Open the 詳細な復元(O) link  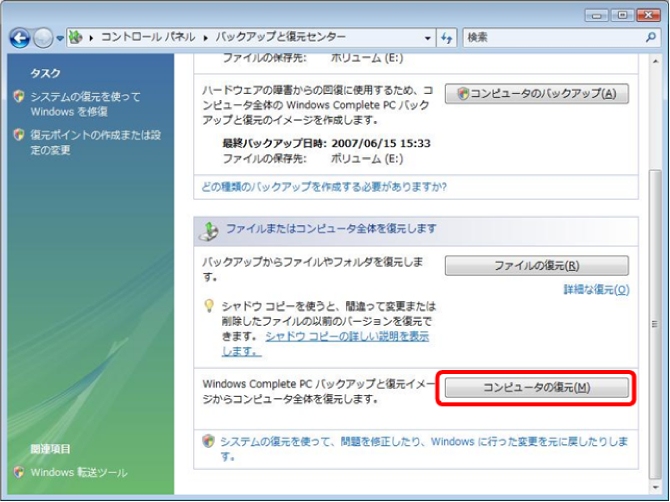(596, 290)
